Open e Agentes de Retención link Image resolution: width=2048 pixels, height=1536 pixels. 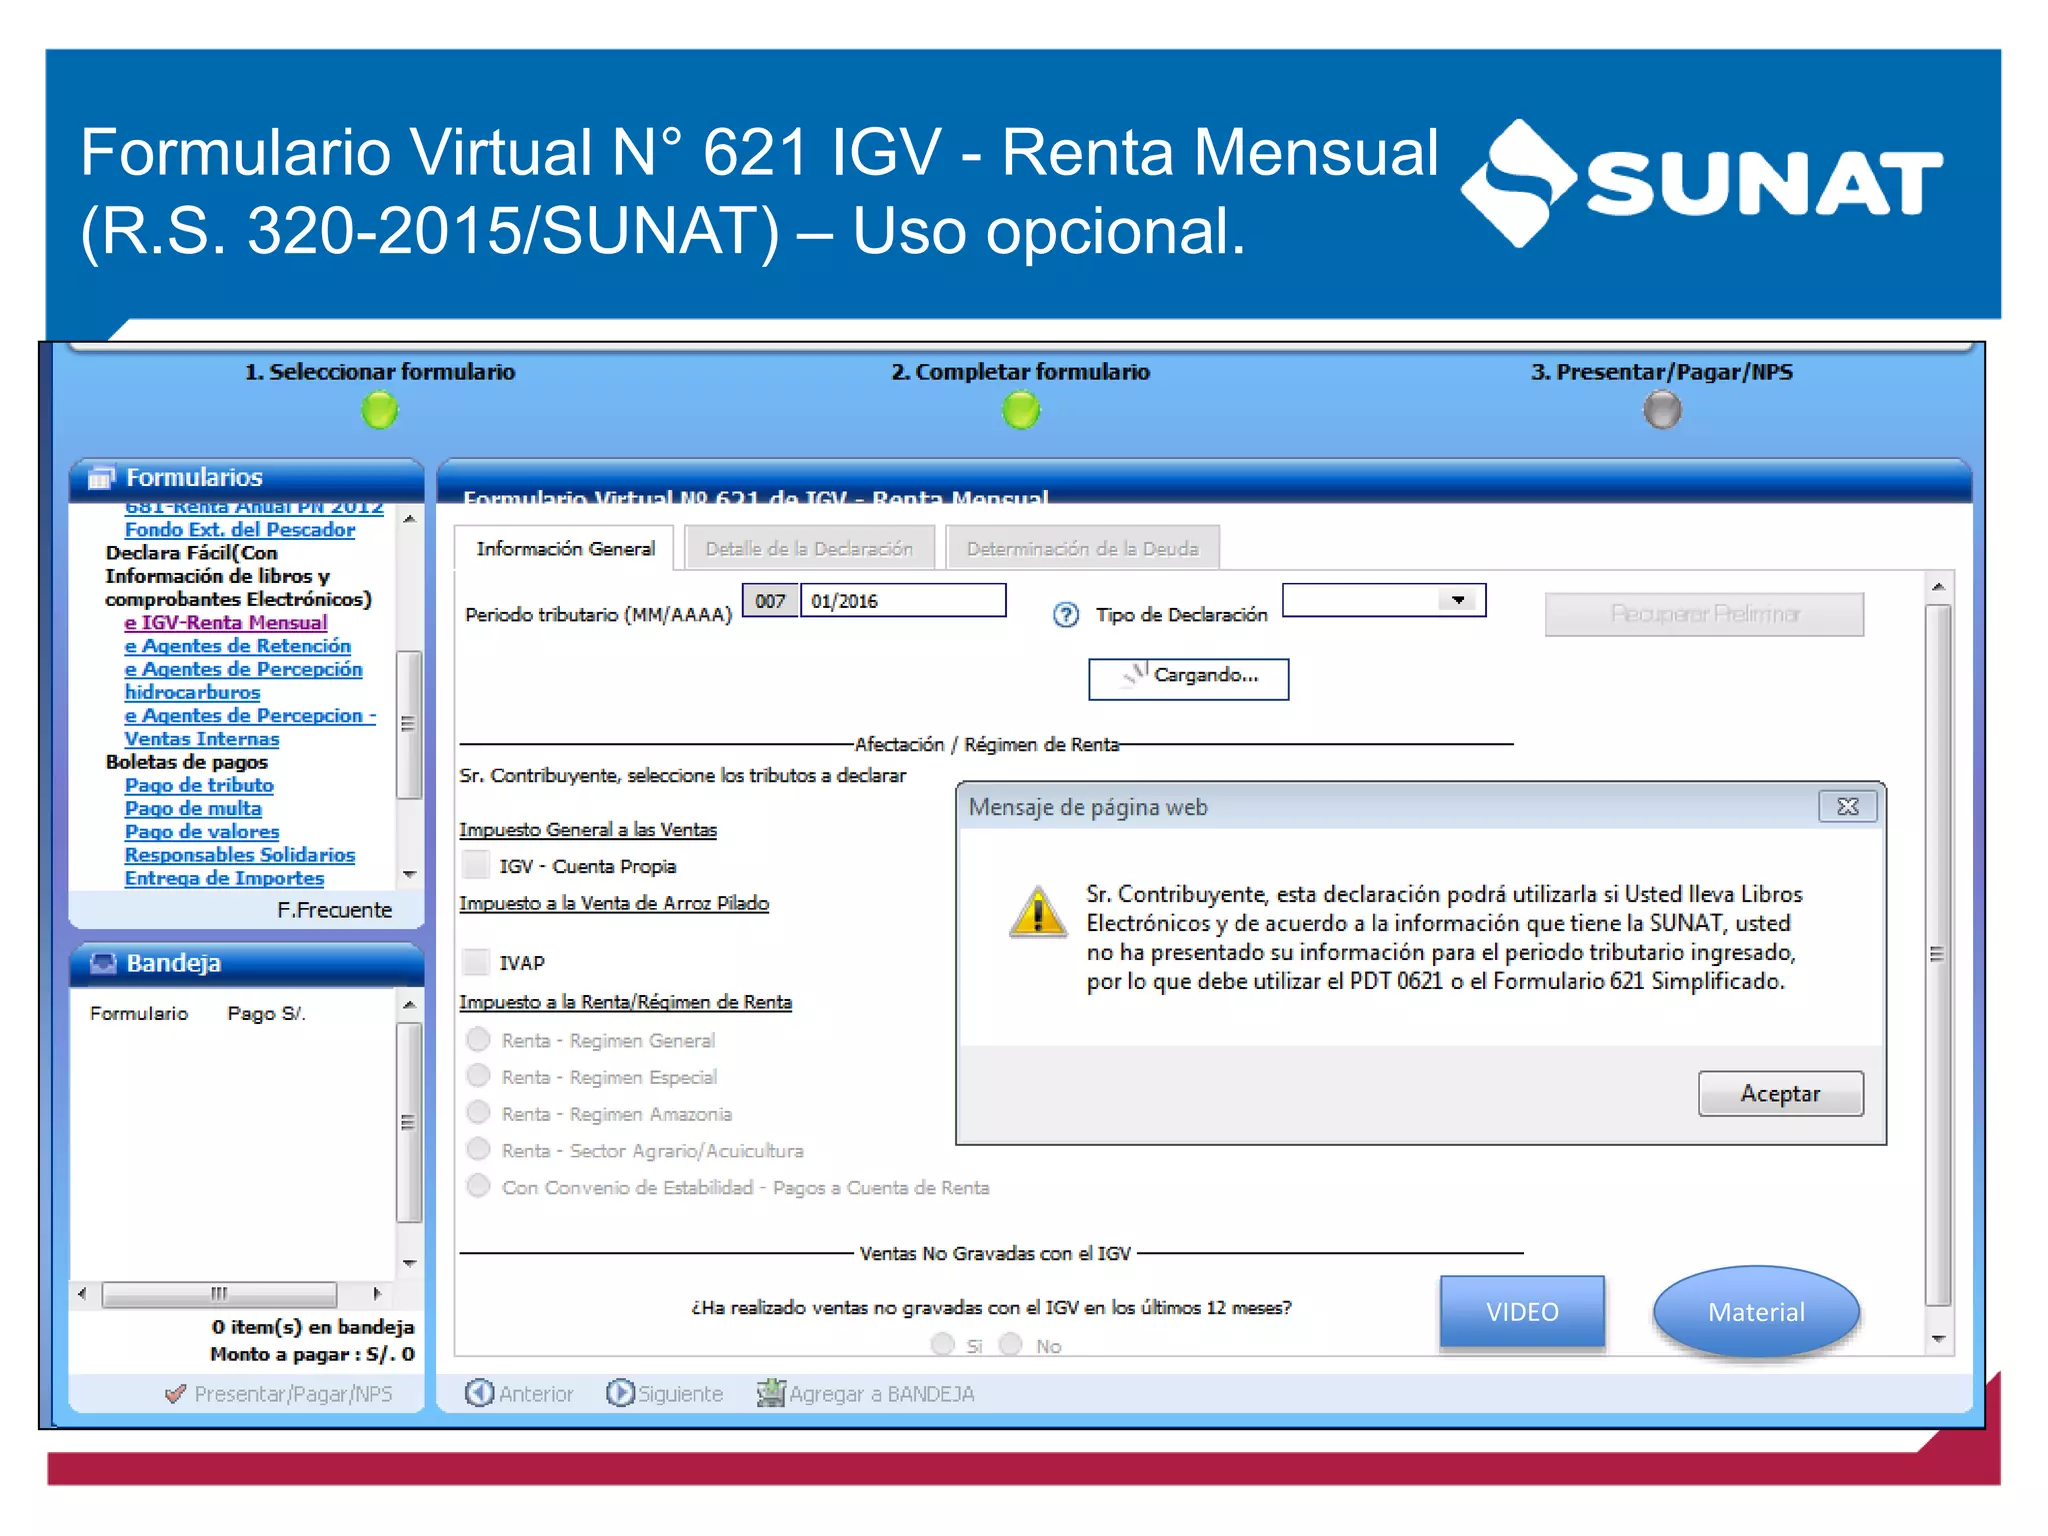click(237, 646)
